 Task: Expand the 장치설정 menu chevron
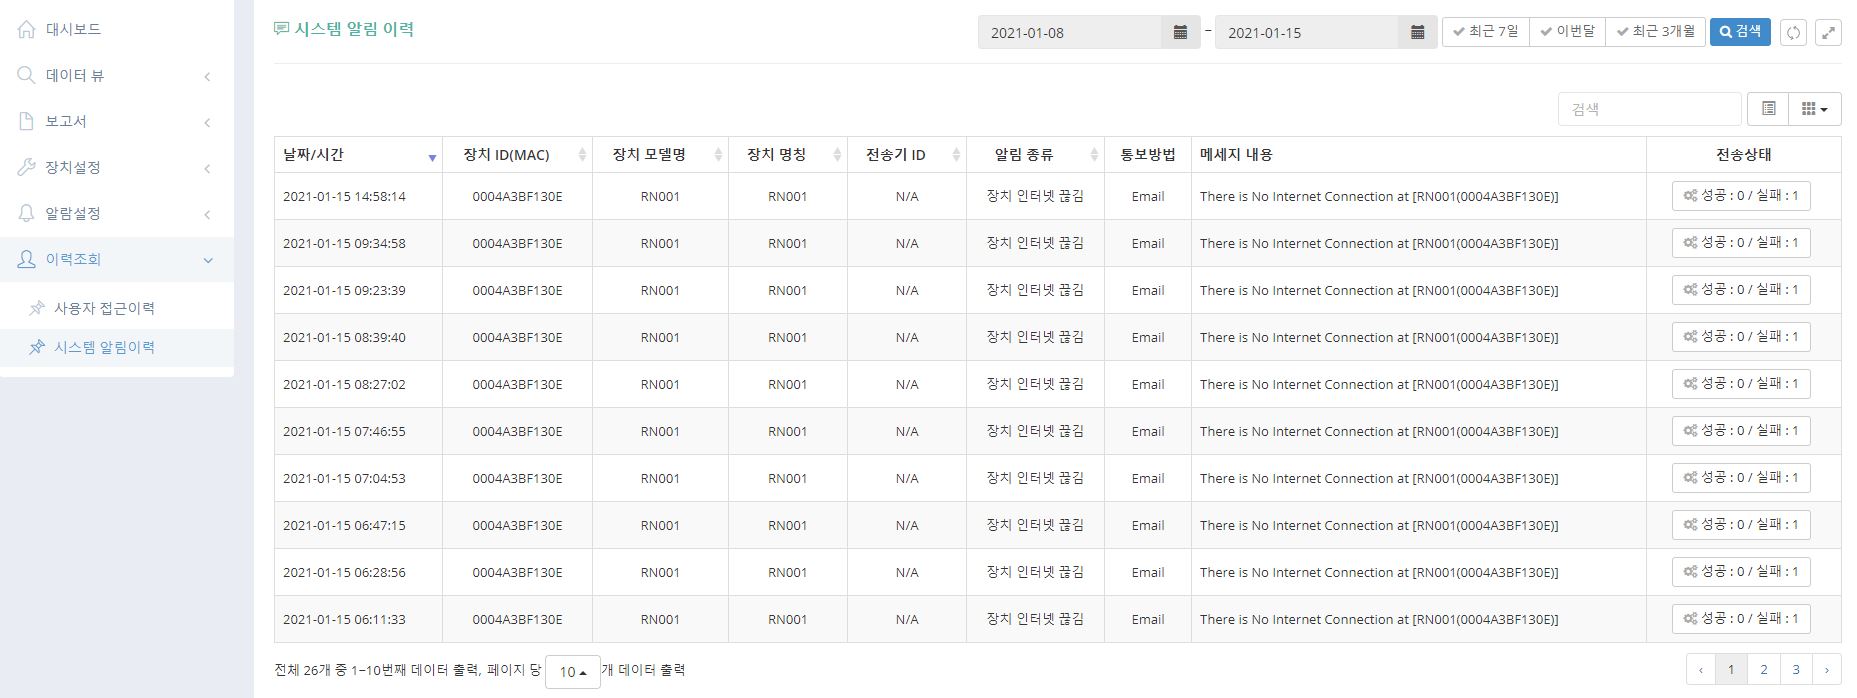(207, 168)
